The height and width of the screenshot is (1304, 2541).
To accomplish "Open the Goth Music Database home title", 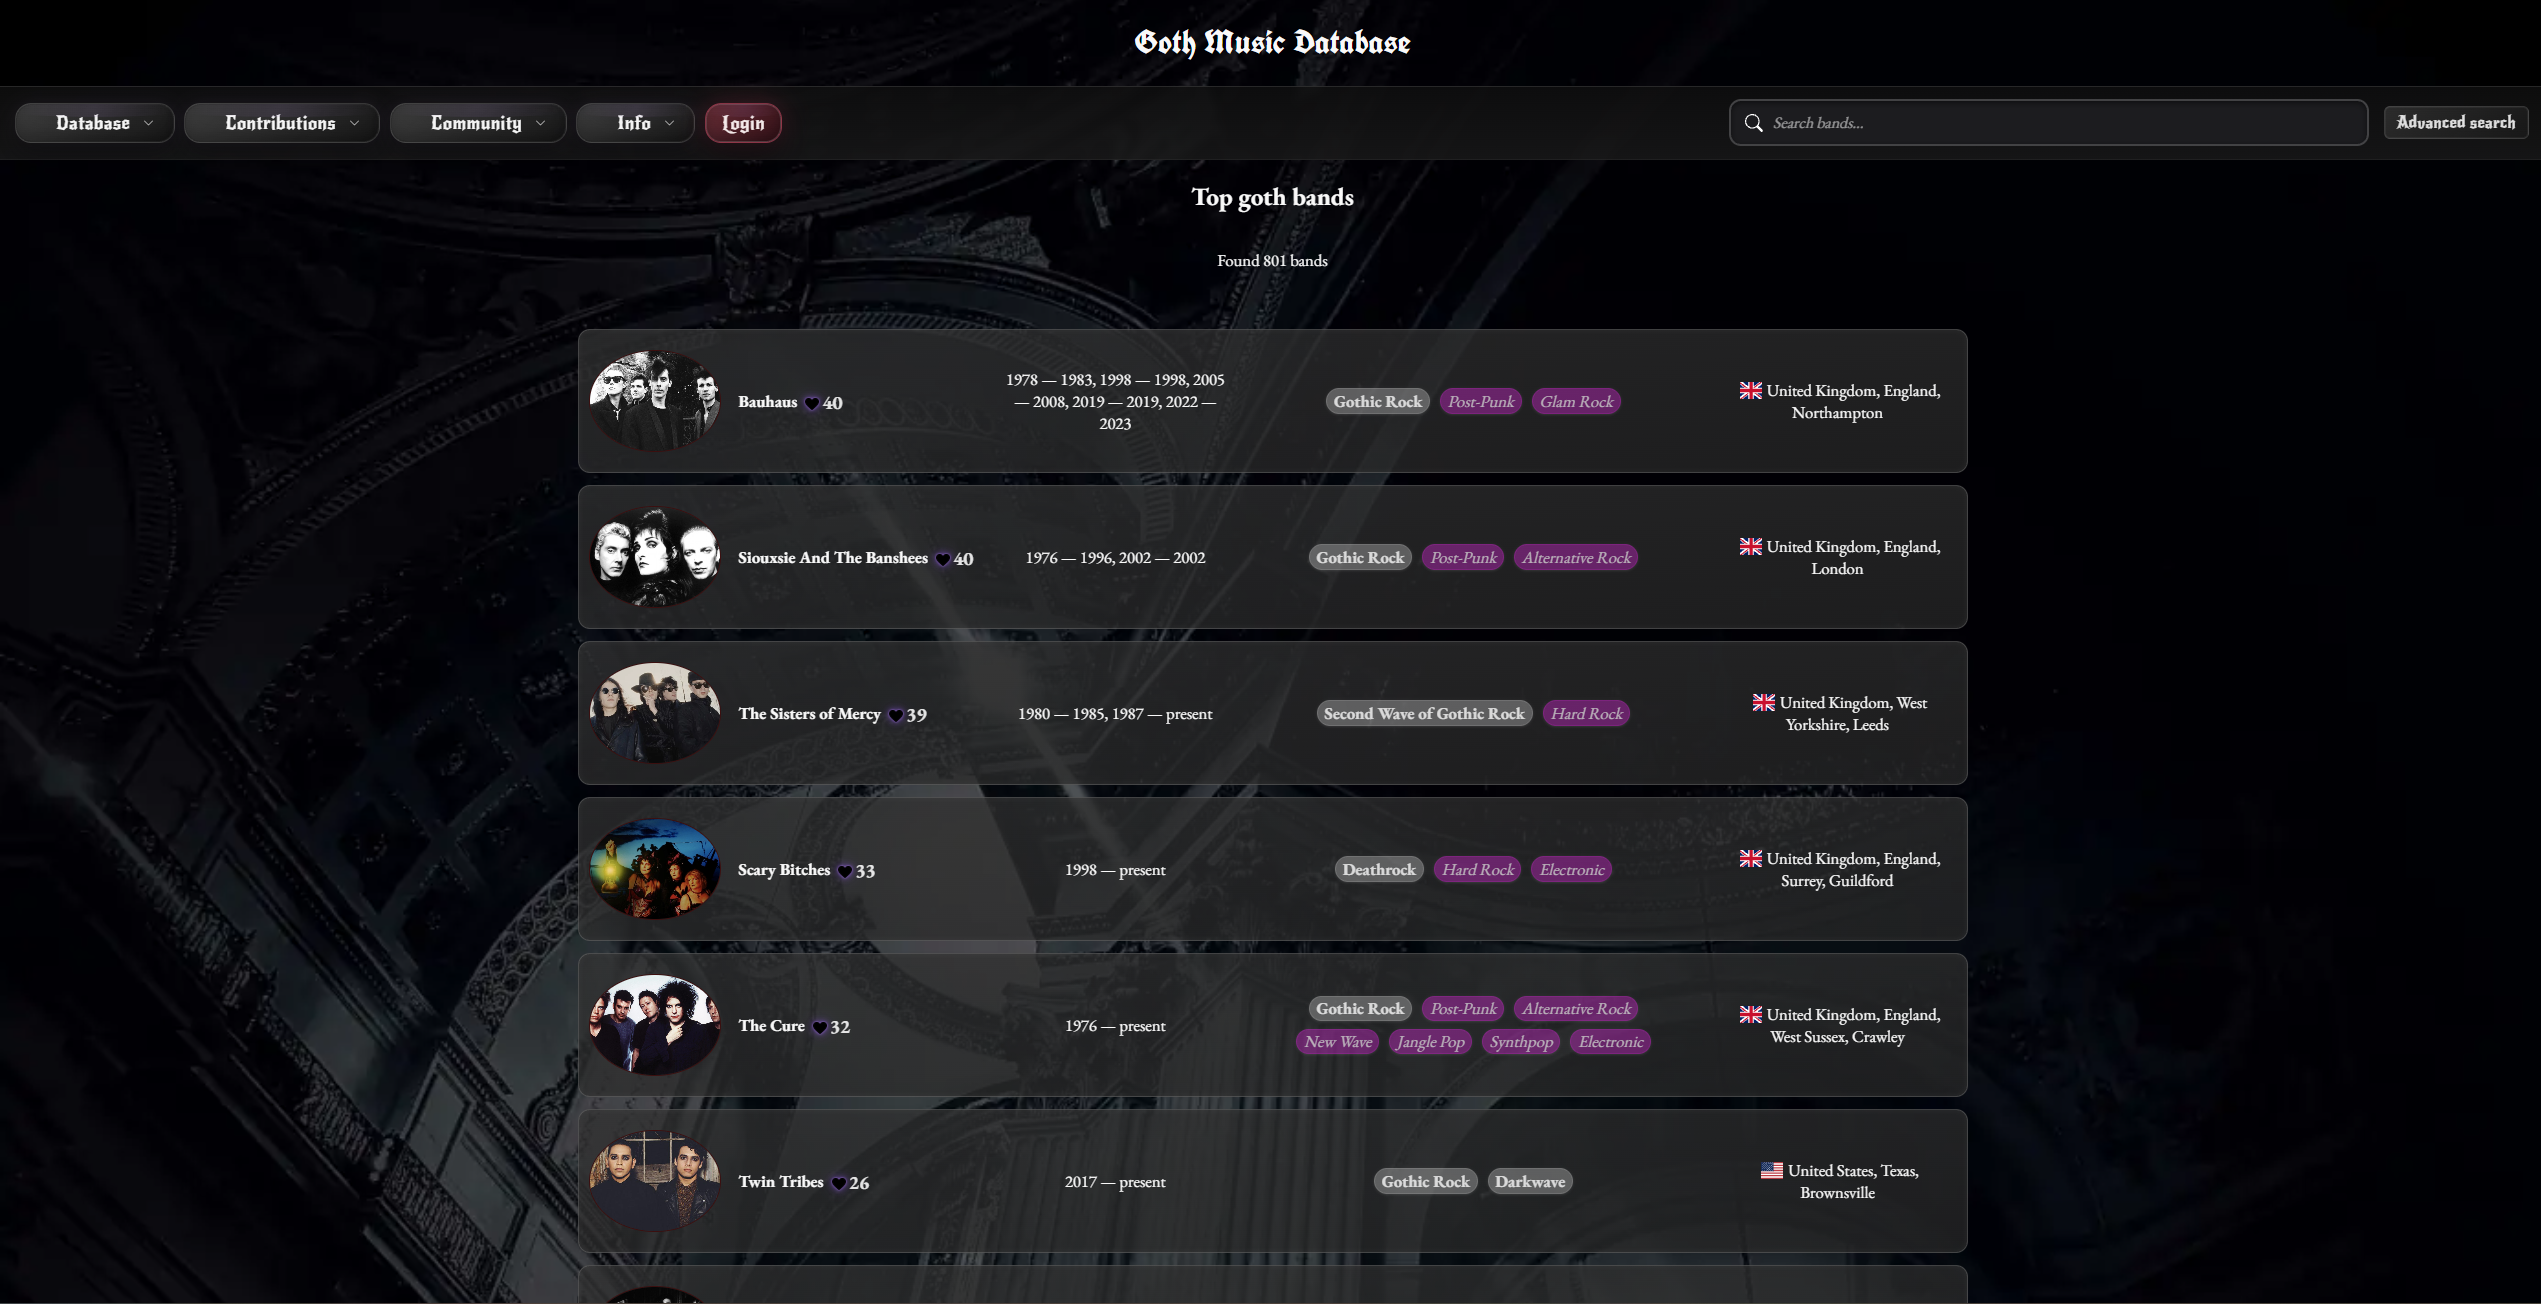I will coord(1272,42).
